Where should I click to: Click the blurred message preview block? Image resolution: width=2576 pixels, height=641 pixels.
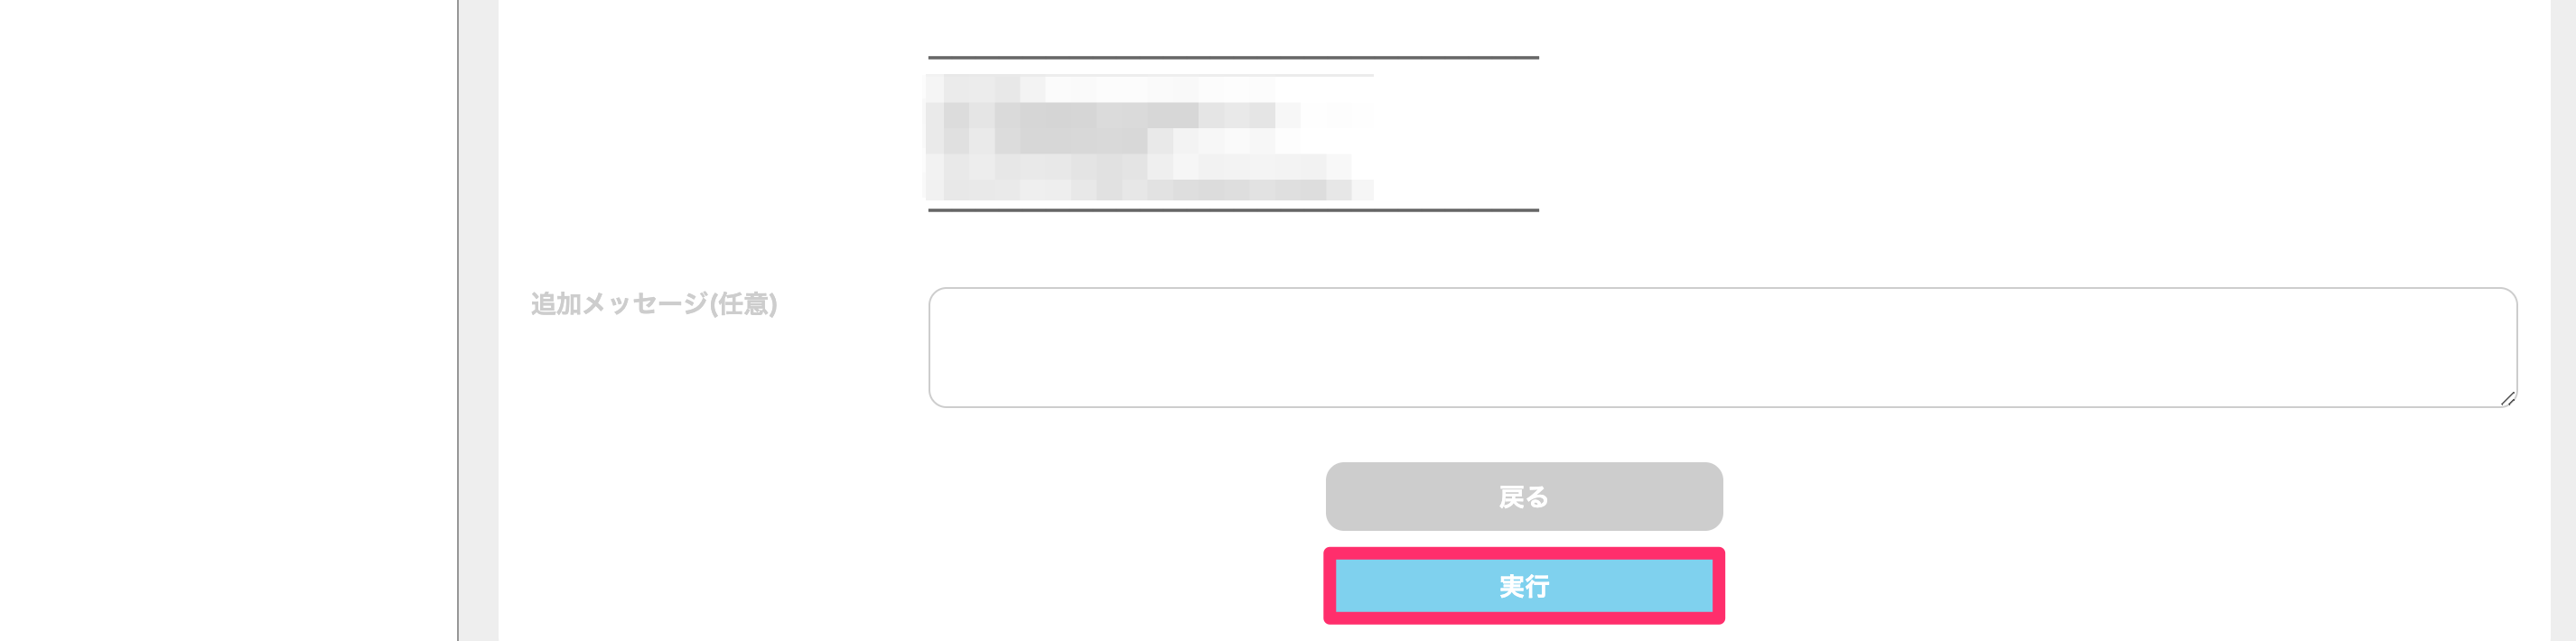[1148, 136]
